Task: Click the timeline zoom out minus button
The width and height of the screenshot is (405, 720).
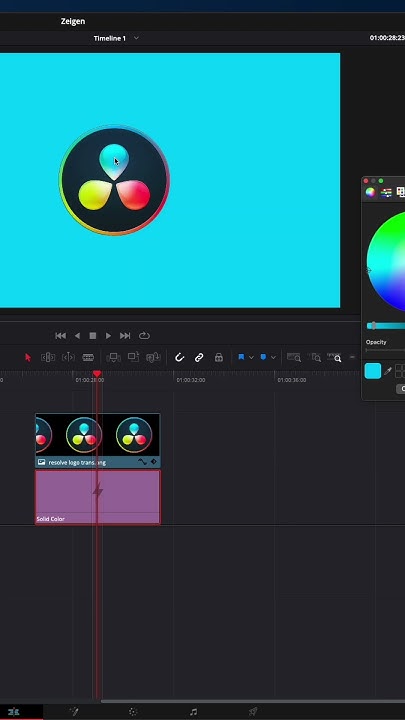Action: pos(353,357)
